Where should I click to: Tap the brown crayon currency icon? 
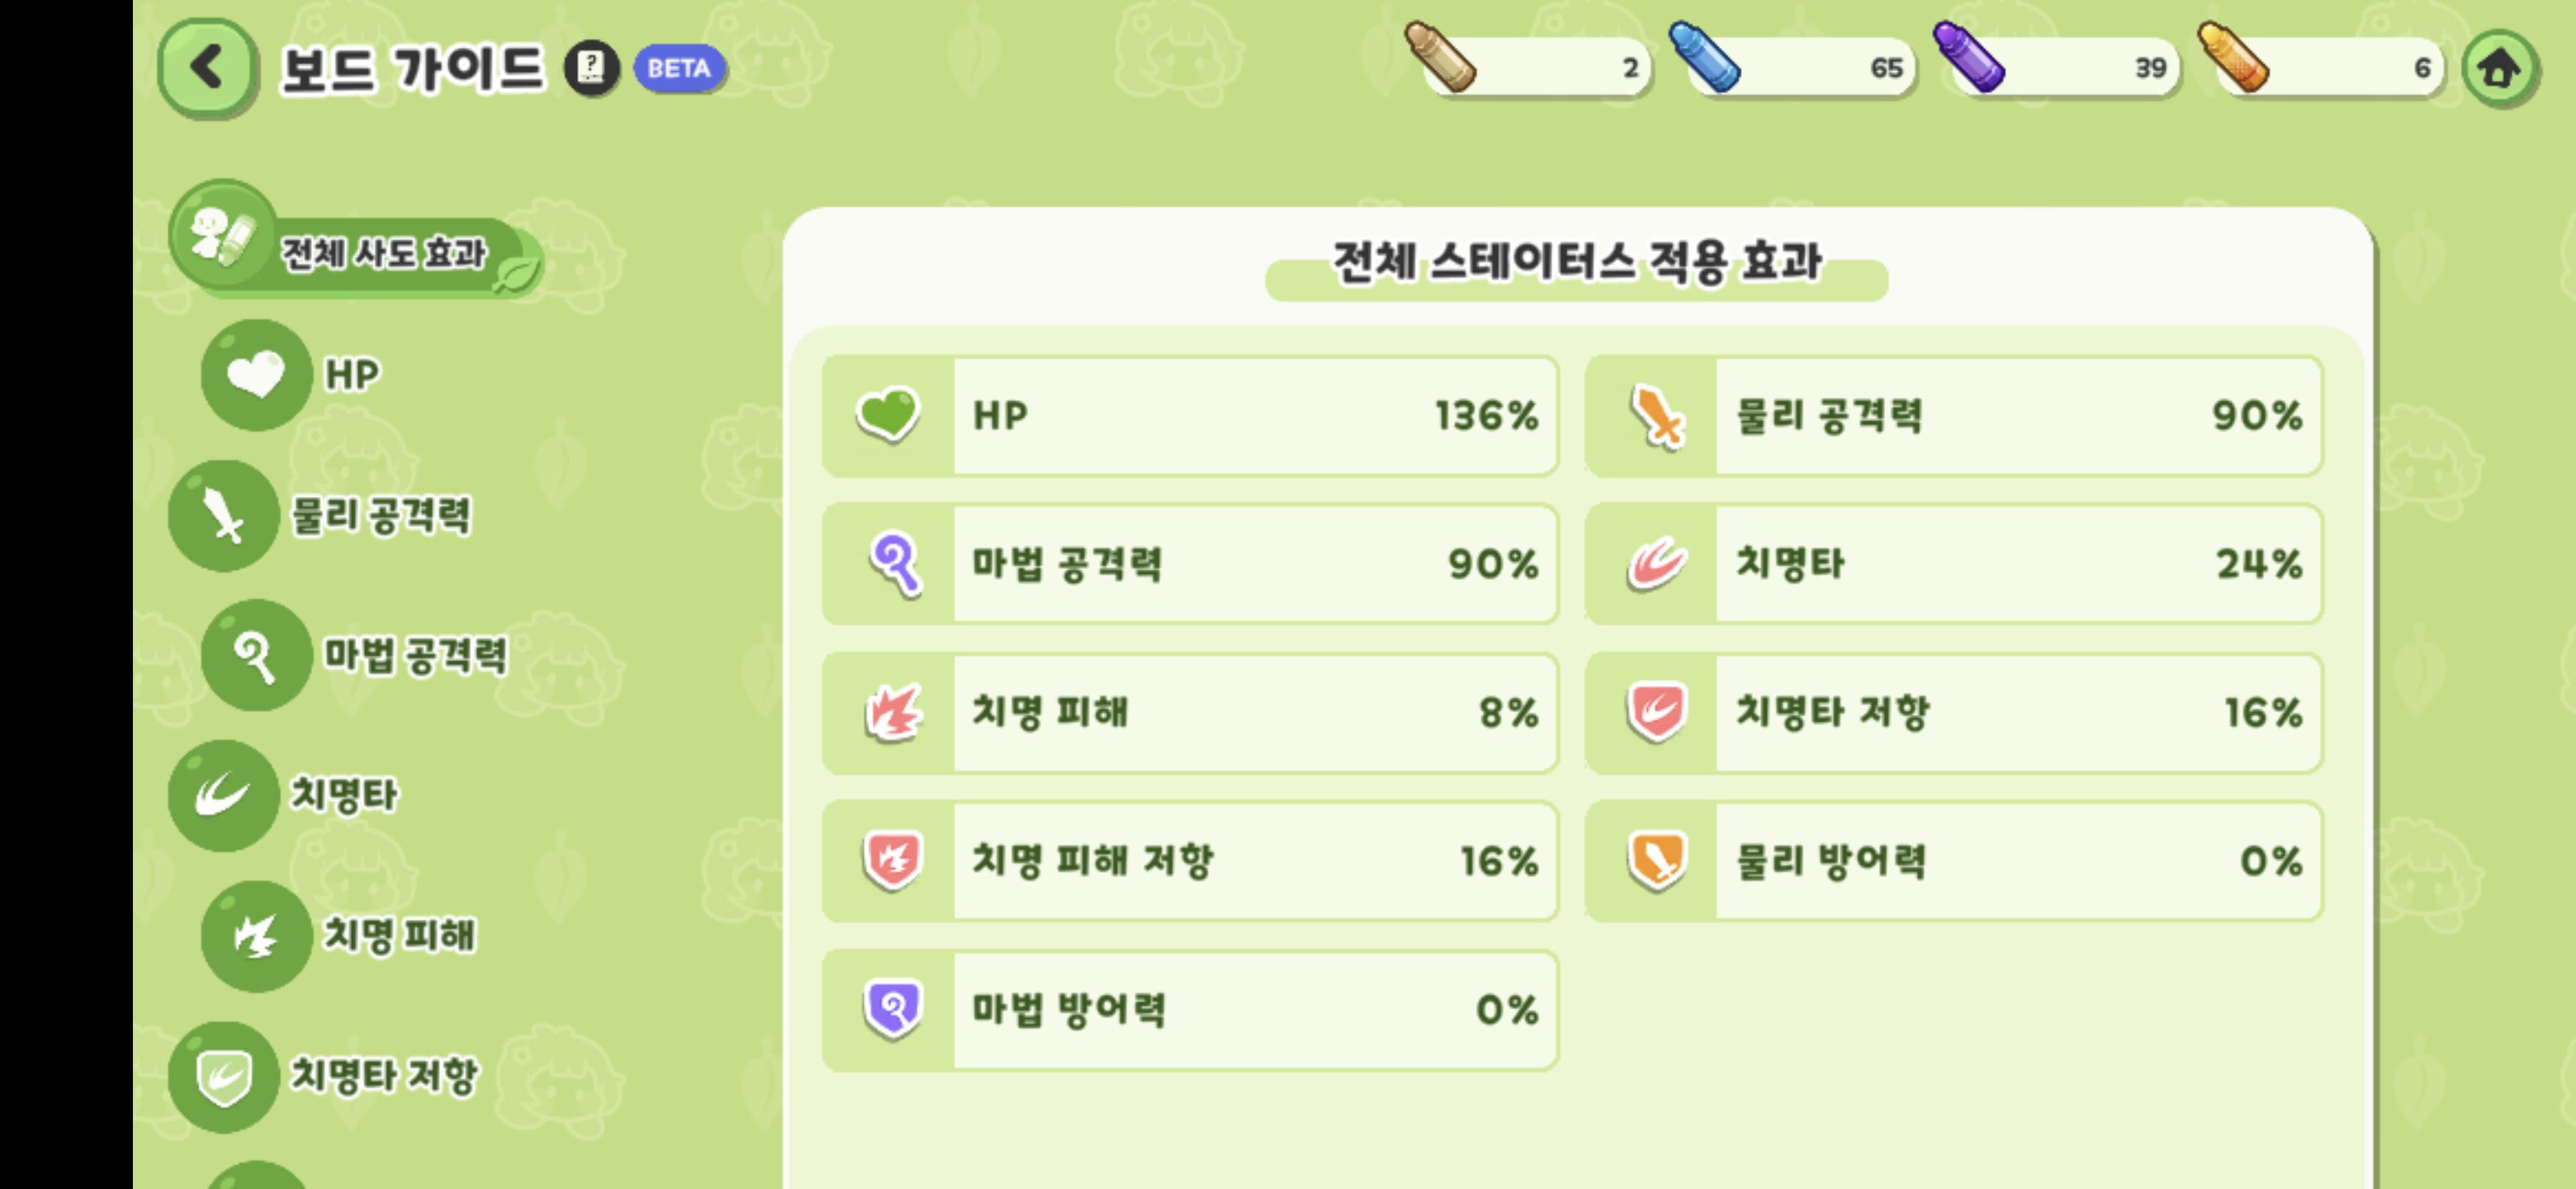(1441, 57)
